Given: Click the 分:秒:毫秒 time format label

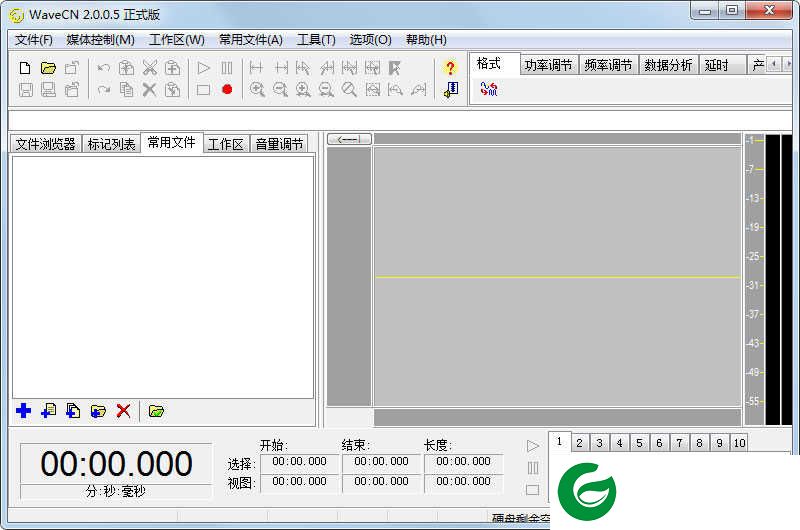Looking at the screenshot, I should [116, 491].
